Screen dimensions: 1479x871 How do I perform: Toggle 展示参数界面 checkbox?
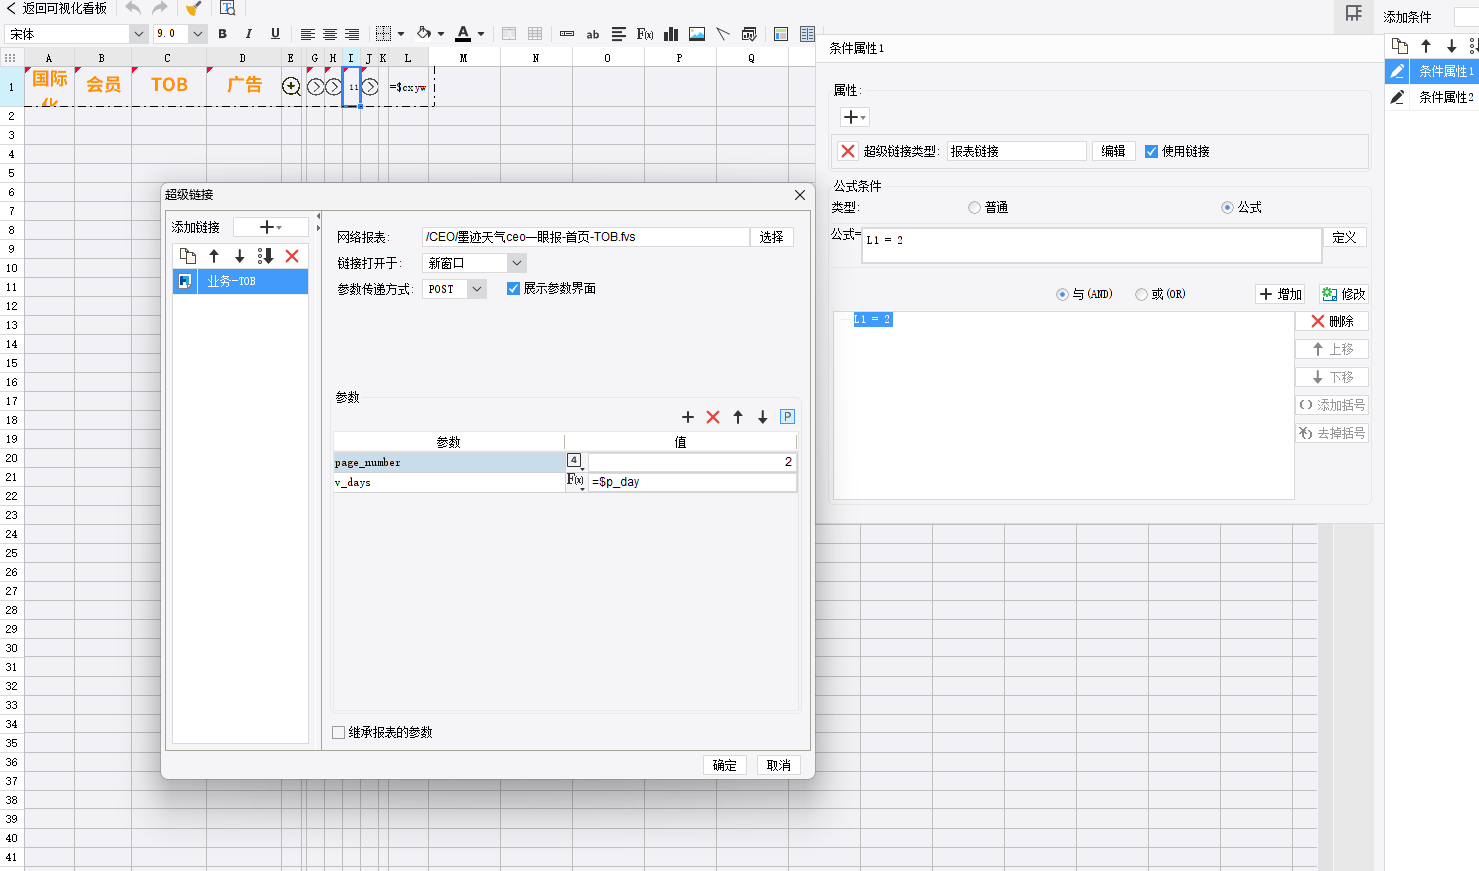pyautogui.click(x=513, y=289)
